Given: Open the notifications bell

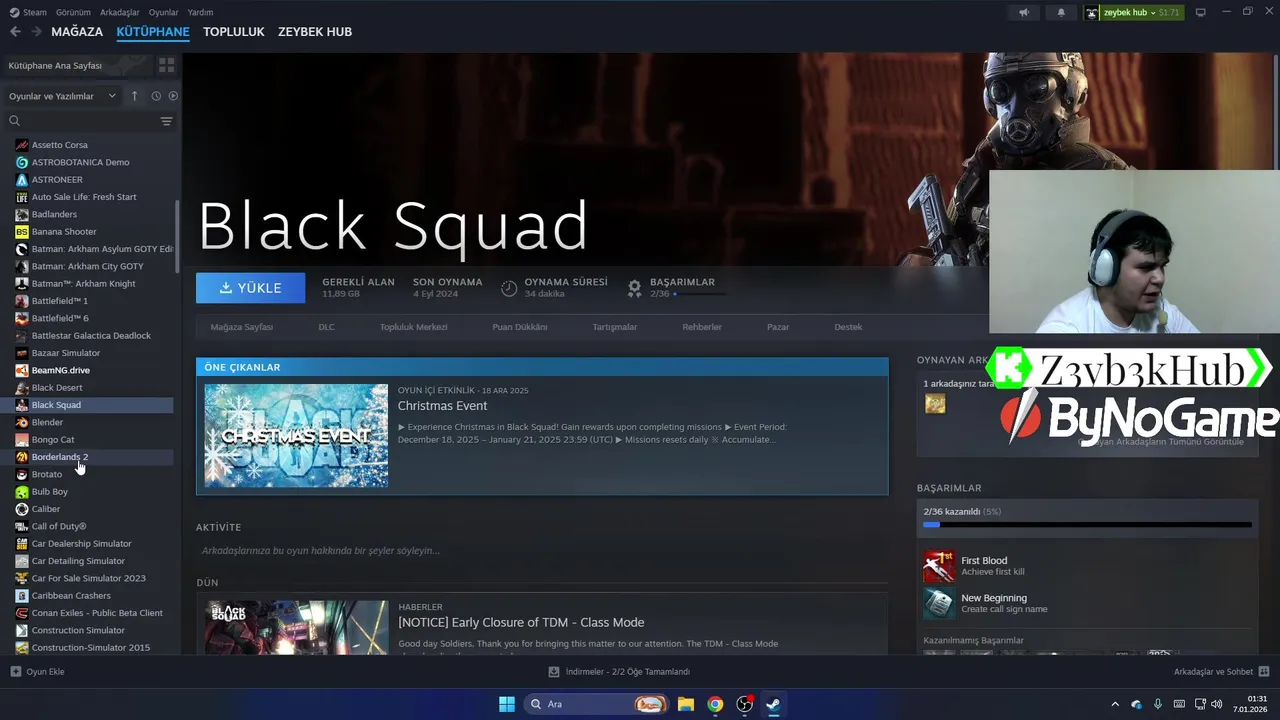Looking at the screenshot, I should [1061, 13].
